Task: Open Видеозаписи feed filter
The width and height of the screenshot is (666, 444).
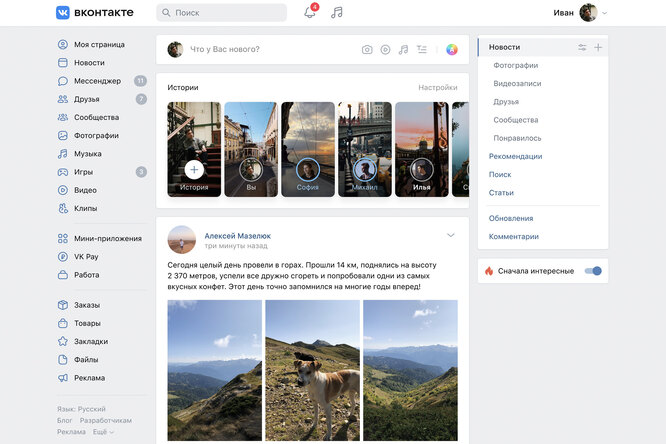Action: click(x=517, y=84)
